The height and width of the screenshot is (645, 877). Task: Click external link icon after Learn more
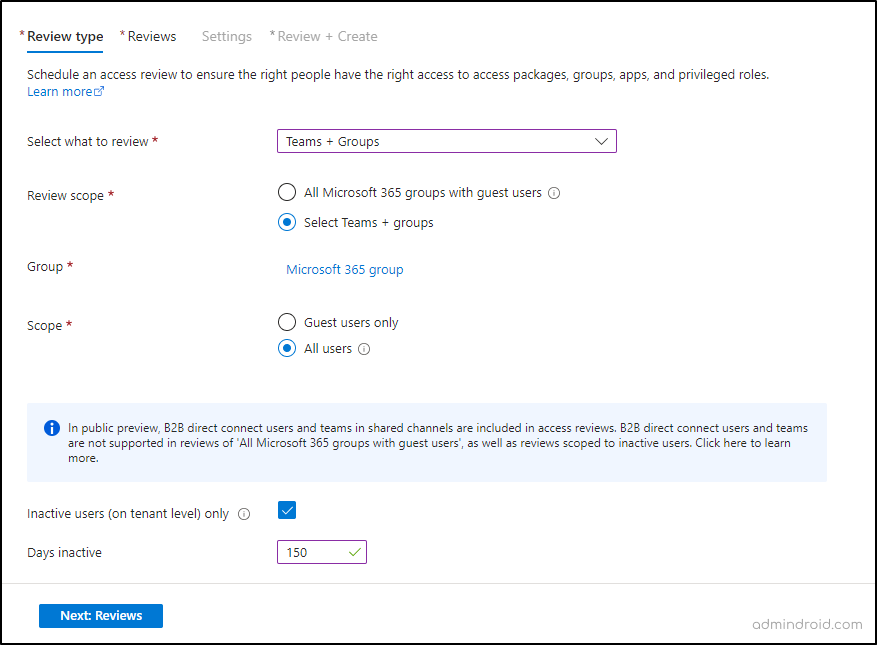[99, 91]
